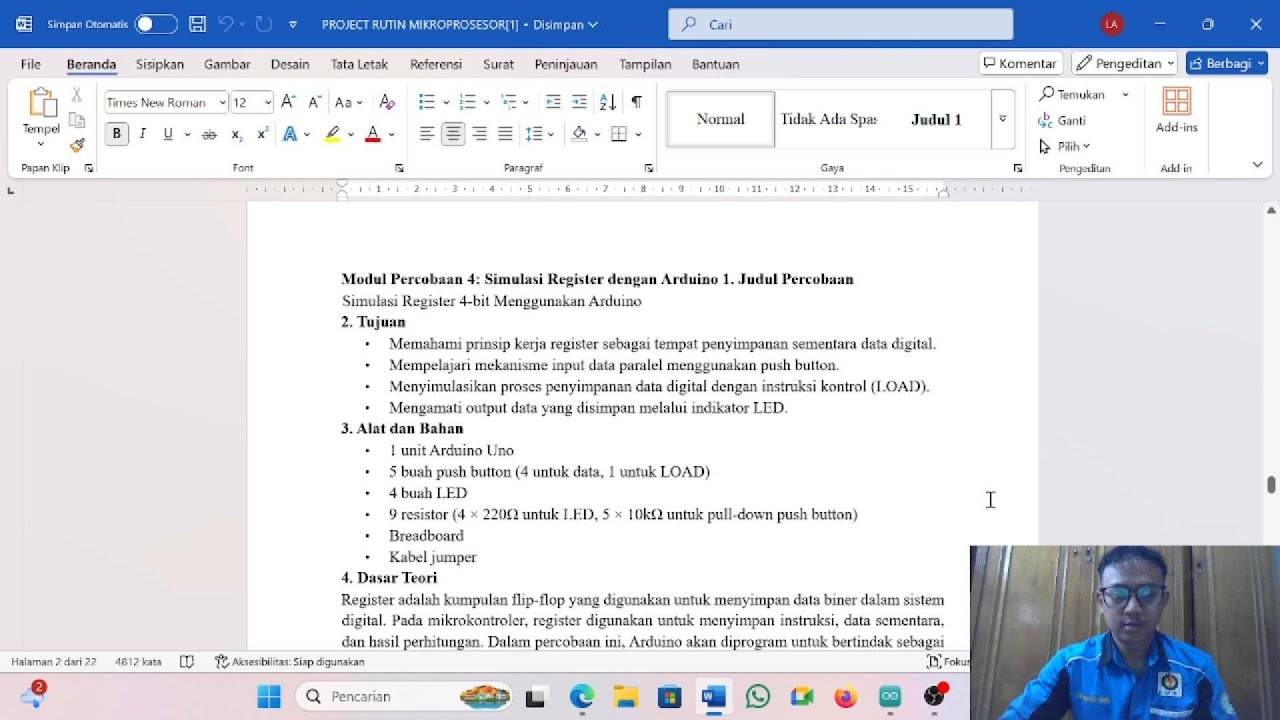
Task: Expand the borders dropdown arrow
Action: tap(638, 134)
